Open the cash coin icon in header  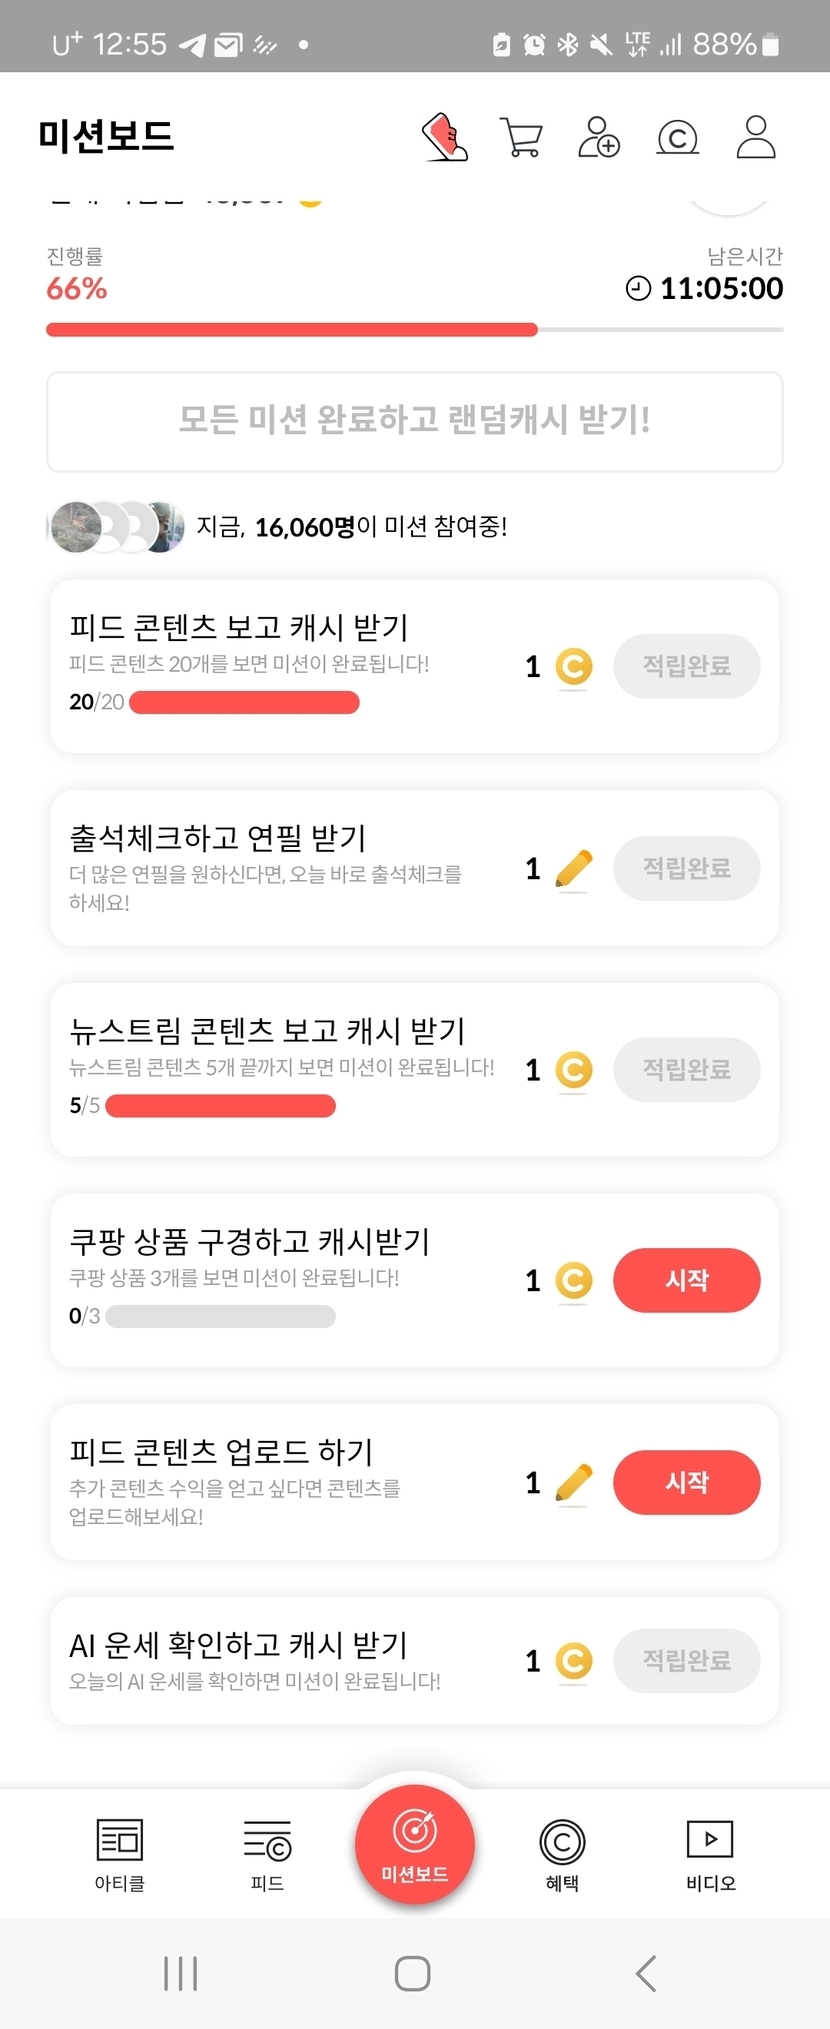(677, 137)
